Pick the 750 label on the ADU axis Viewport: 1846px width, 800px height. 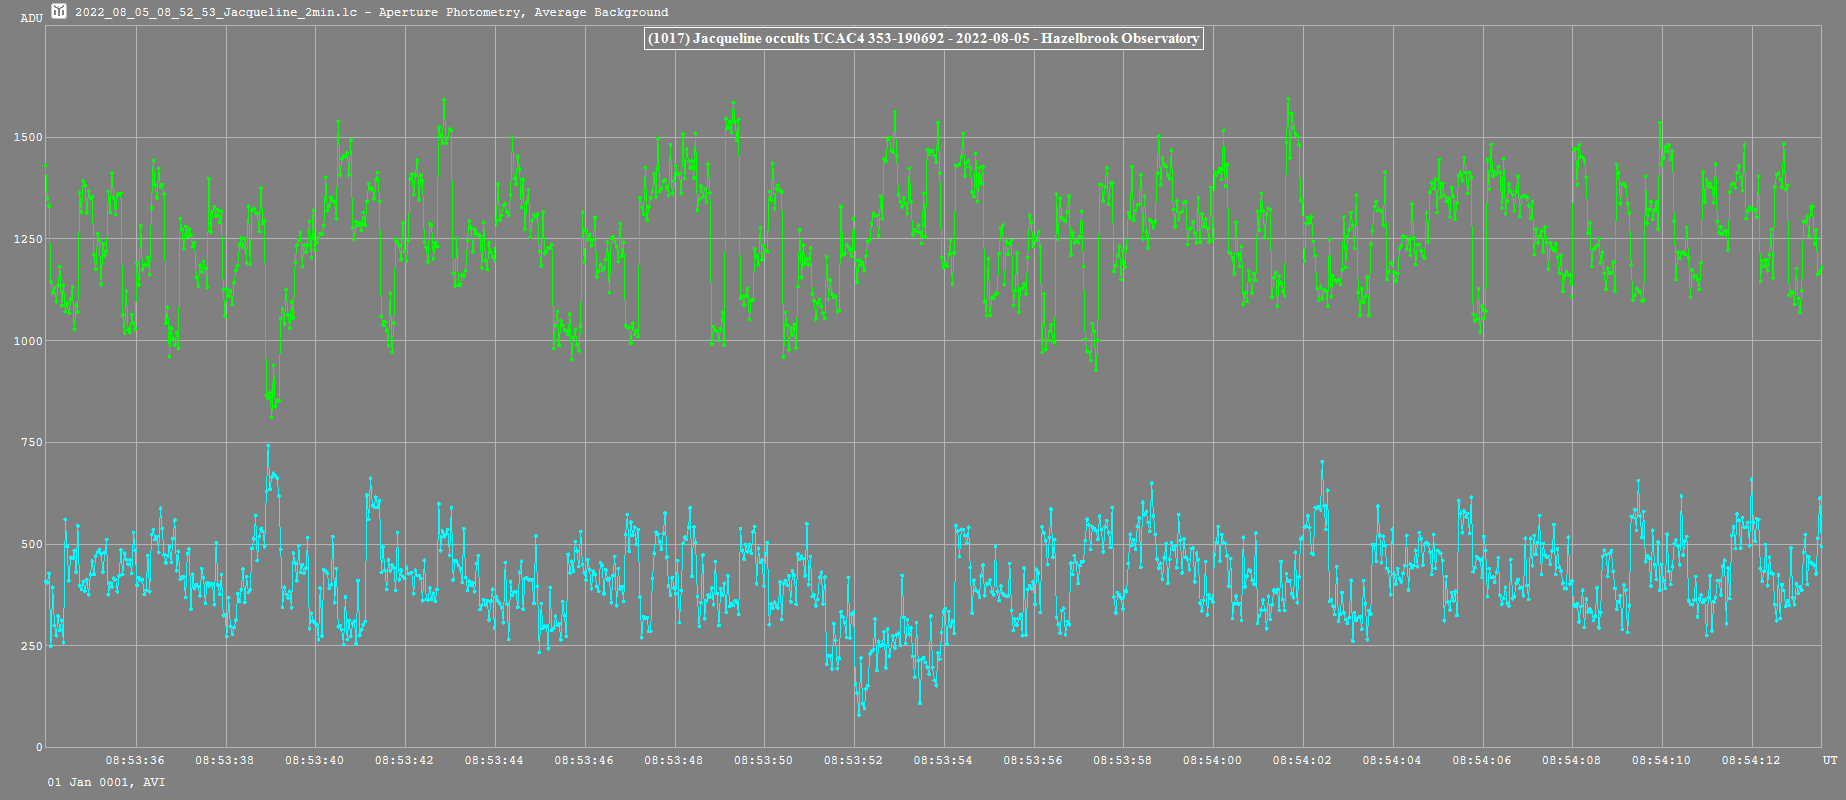click(x=33, y=442)
